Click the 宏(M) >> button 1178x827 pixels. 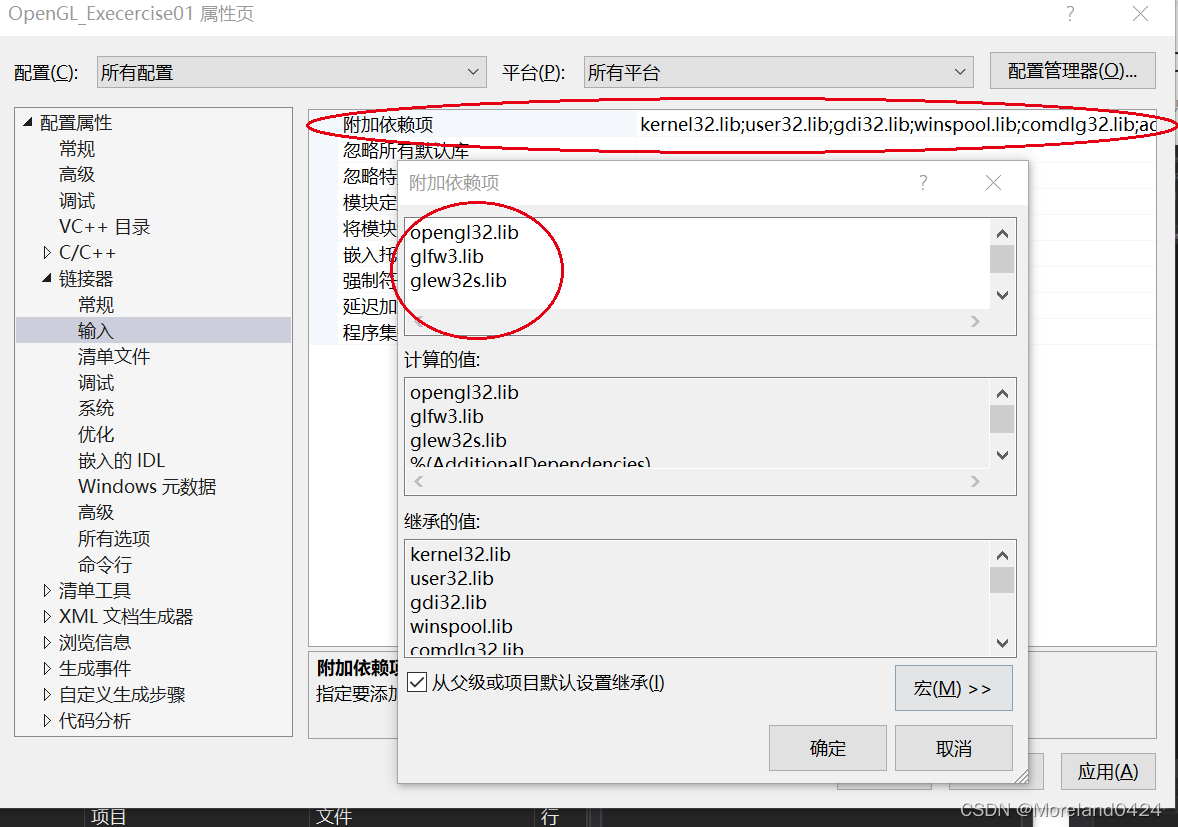point(953,688)
